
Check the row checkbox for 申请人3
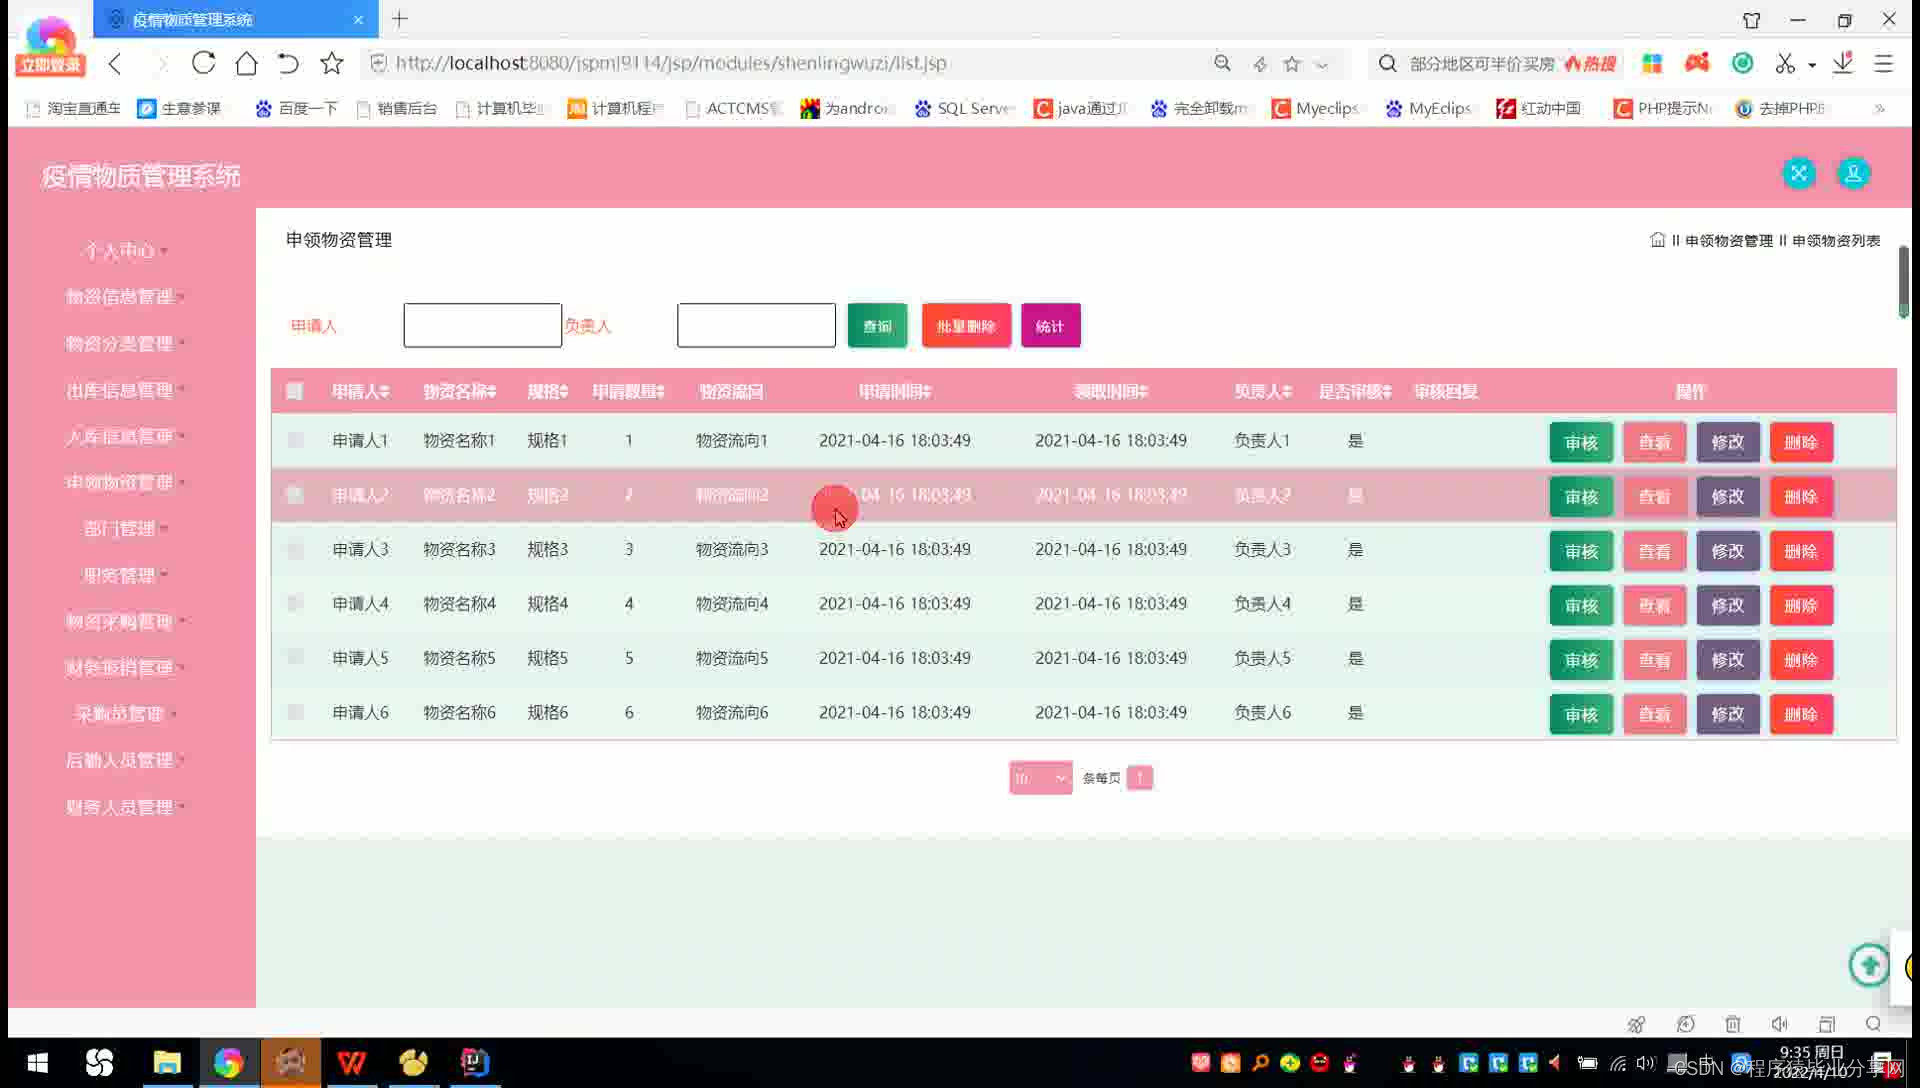[294, 549]
